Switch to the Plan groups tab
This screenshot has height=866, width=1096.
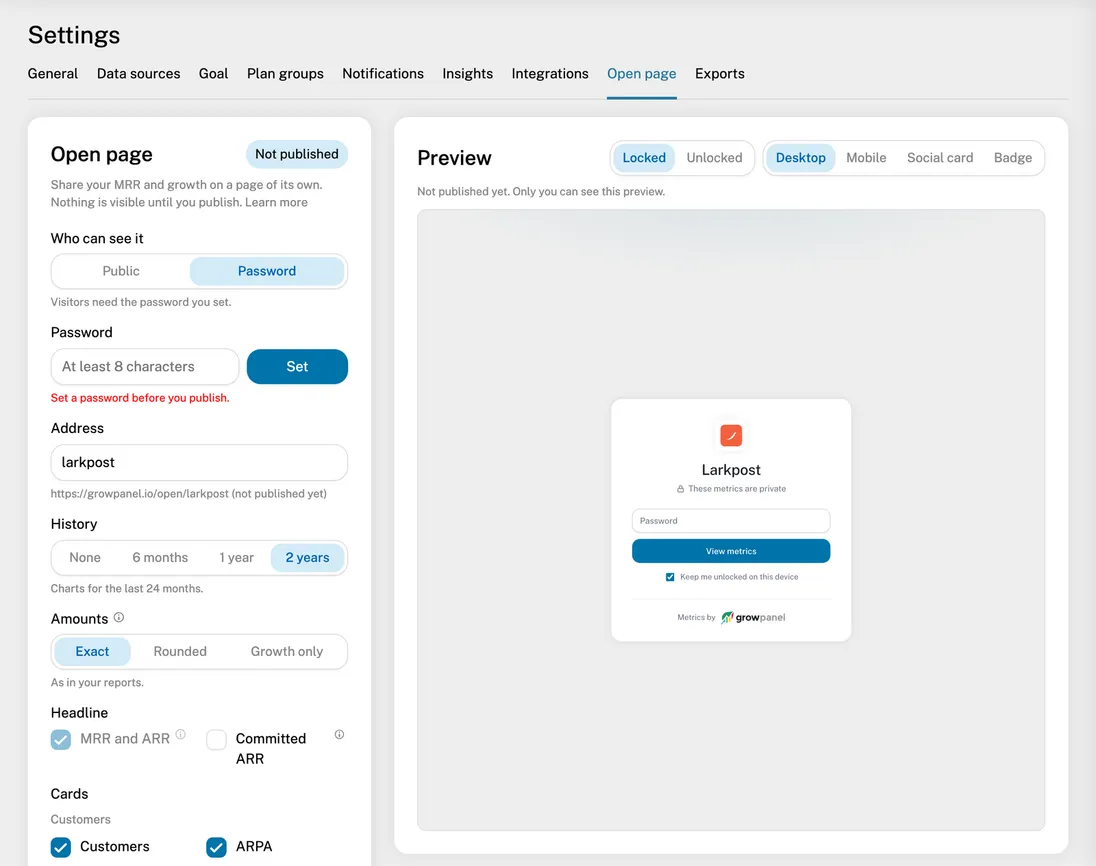tap(285, 73)
